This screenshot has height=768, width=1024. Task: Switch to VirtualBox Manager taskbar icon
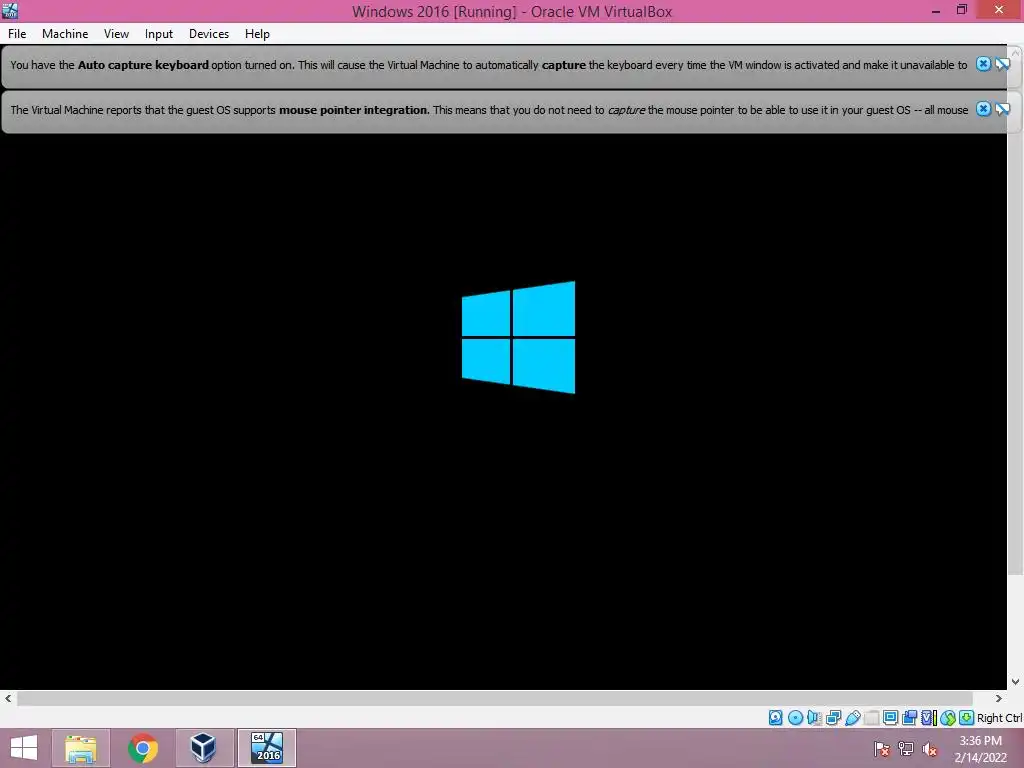pyautogui.click(x=204, y=748)
